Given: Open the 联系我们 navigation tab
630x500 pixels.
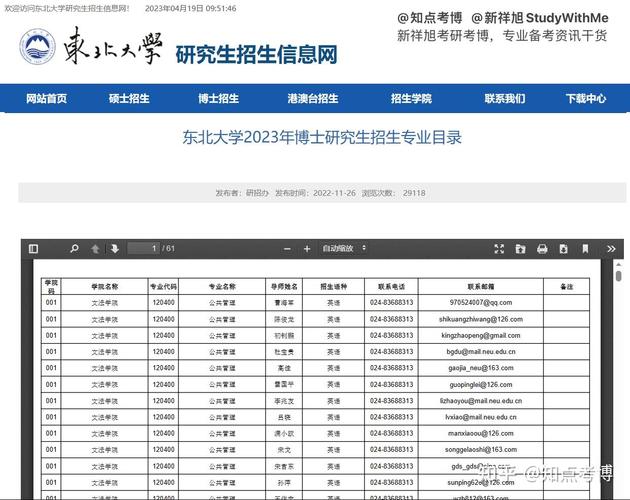Looking at the screenshot, I should coord(505,98).
